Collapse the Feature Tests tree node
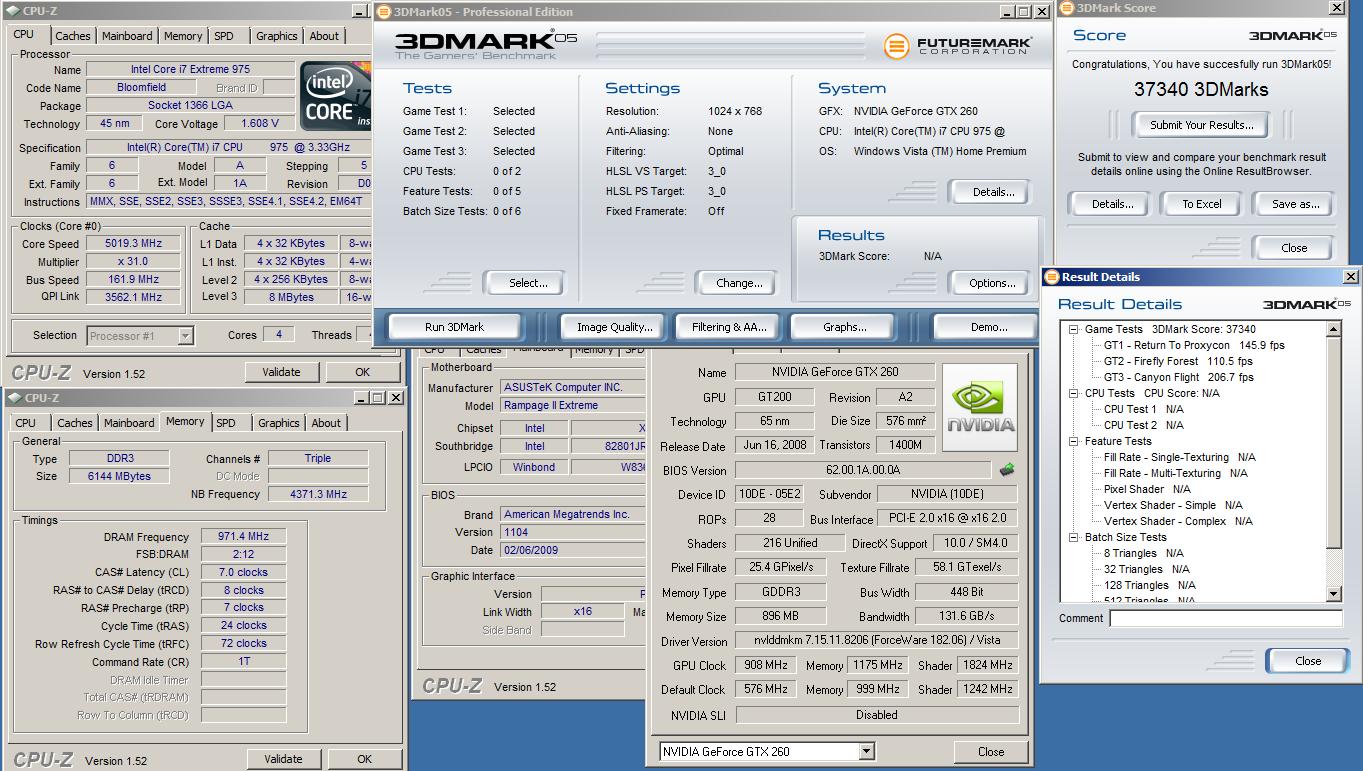 [1073, 441]
